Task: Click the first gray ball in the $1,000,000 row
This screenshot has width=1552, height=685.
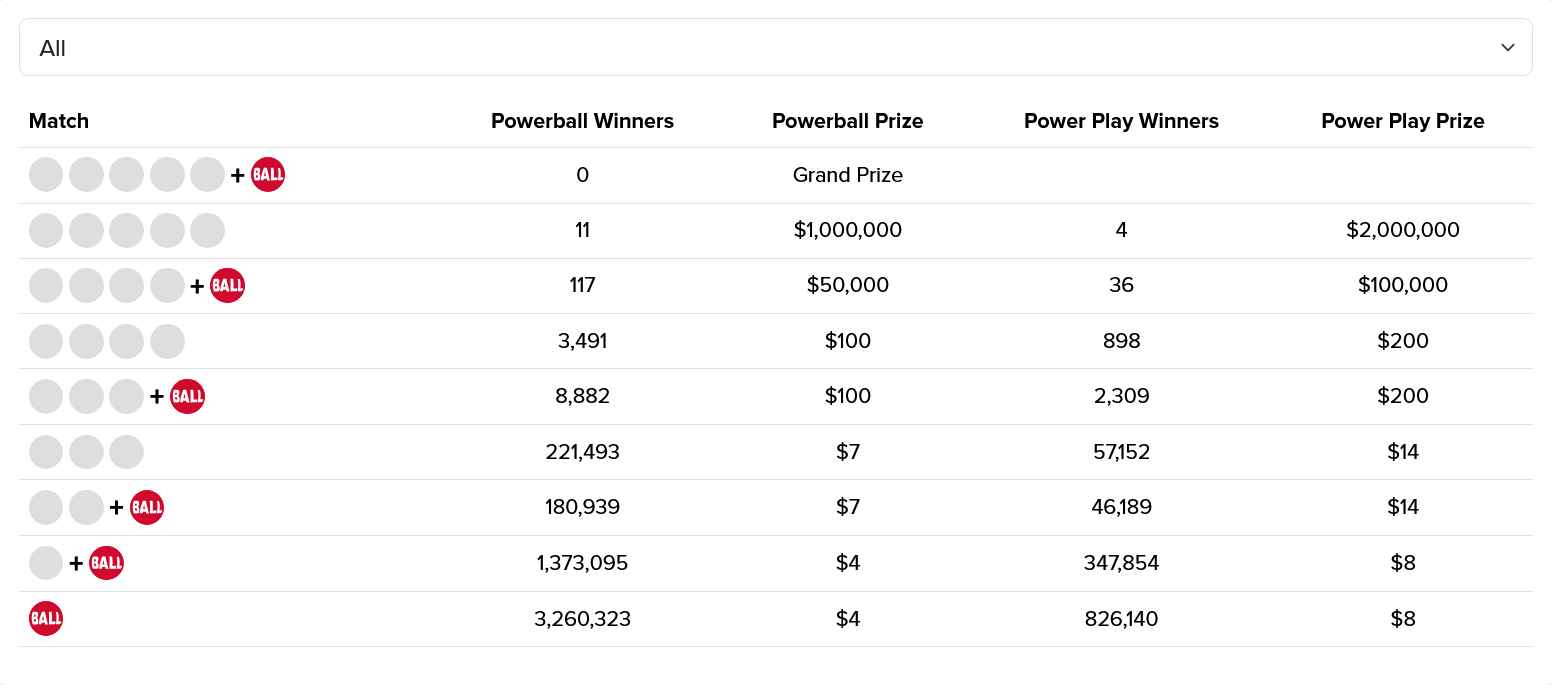Action: [46, 230]
